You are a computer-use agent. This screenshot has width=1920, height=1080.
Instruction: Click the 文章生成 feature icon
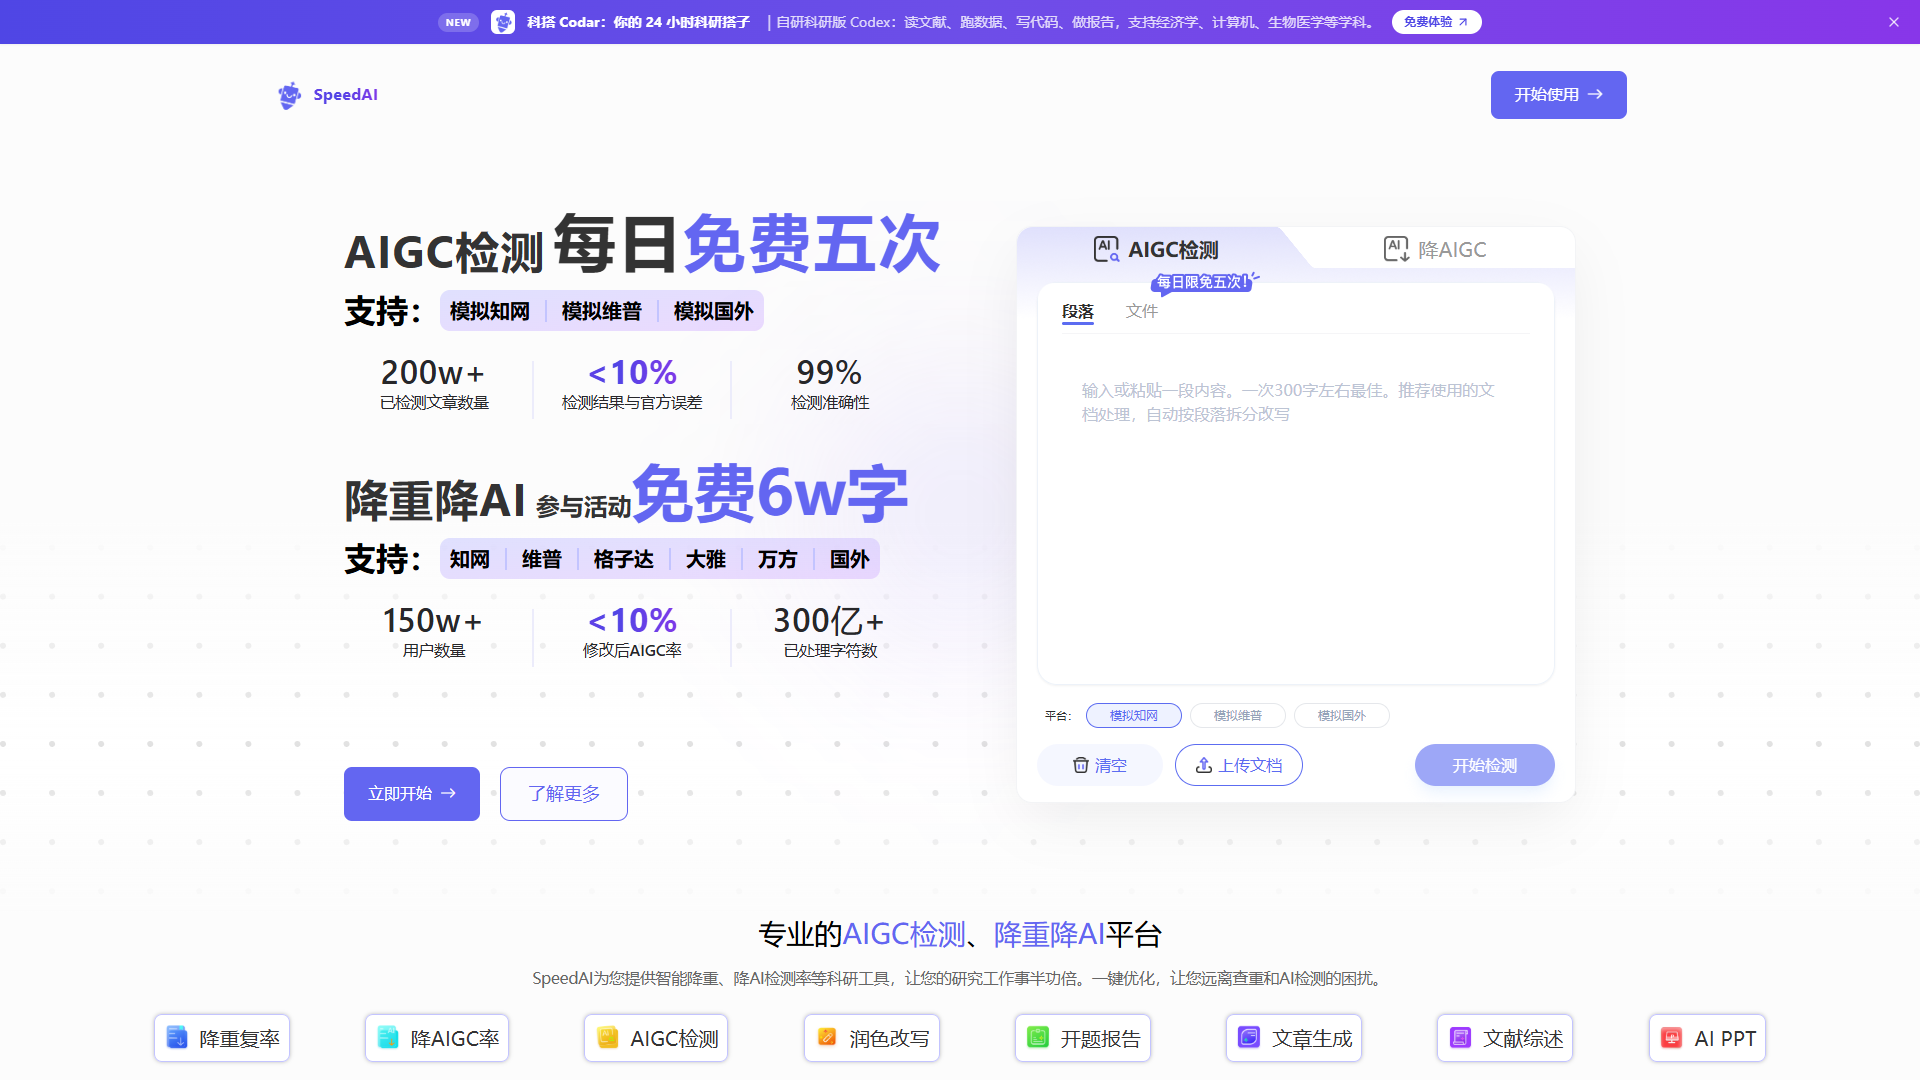tap(1249, 1037)
